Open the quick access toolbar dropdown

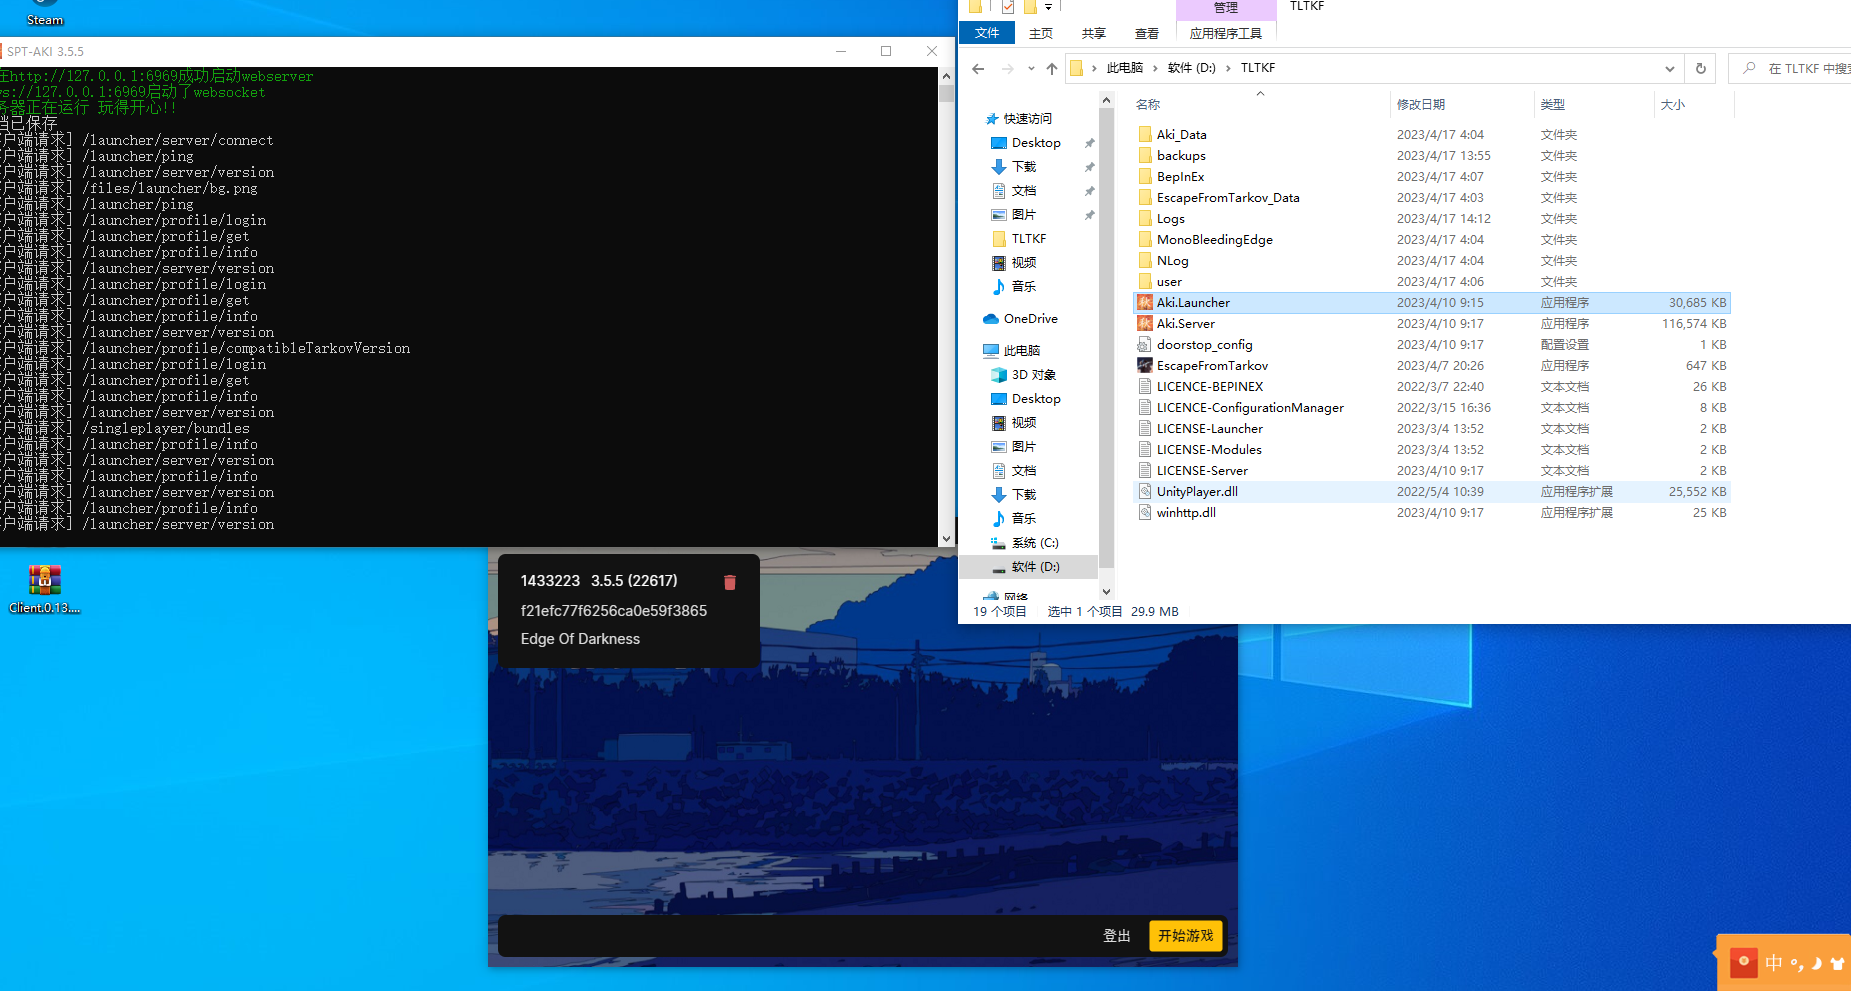(x=1048, y=8)
